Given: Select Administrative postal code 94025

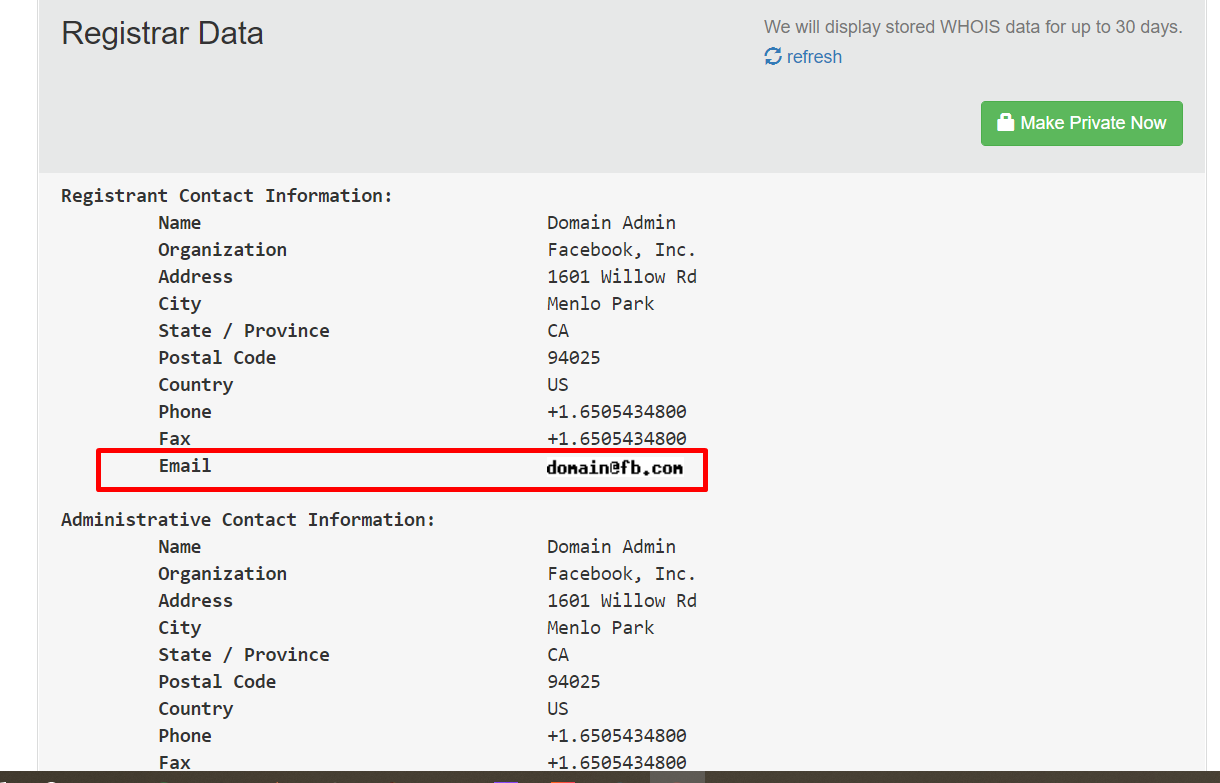Looking at the screenshot, I should (x=574, y=682).
